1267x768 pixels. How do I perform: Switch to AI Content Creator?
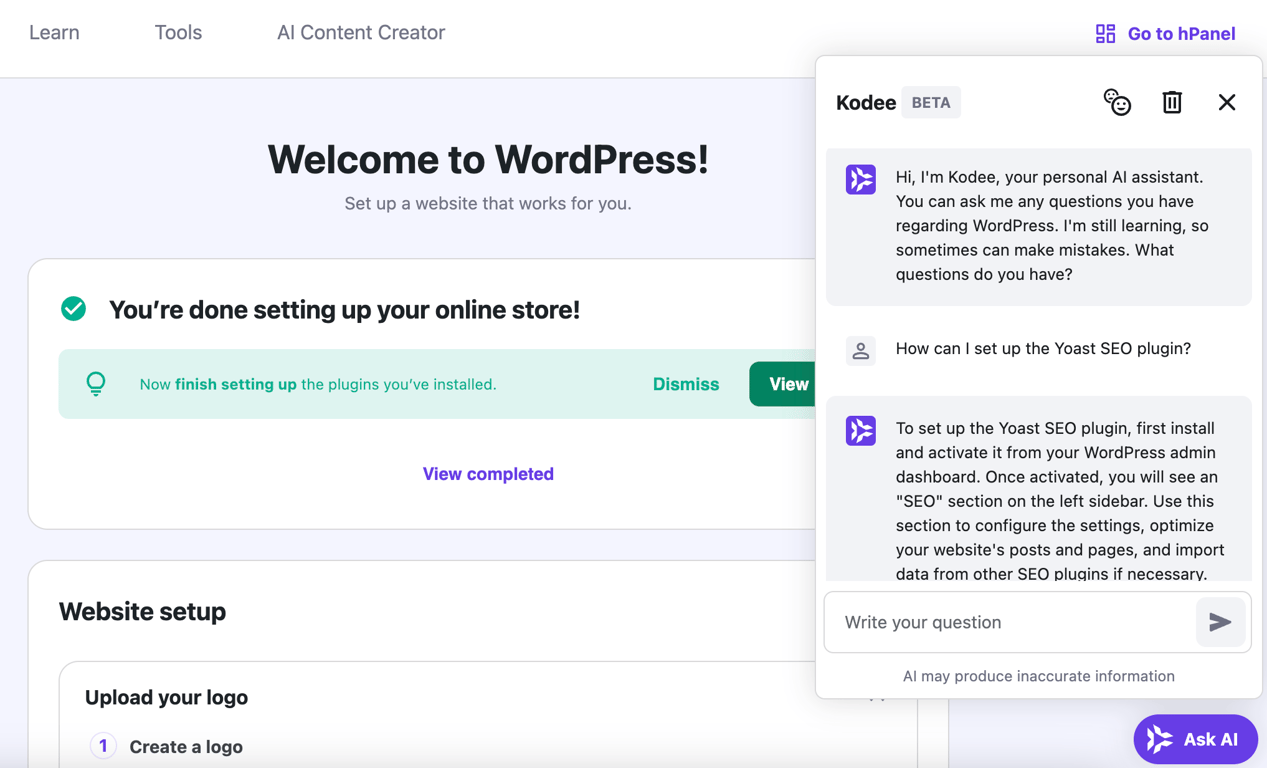click(360, 32)
